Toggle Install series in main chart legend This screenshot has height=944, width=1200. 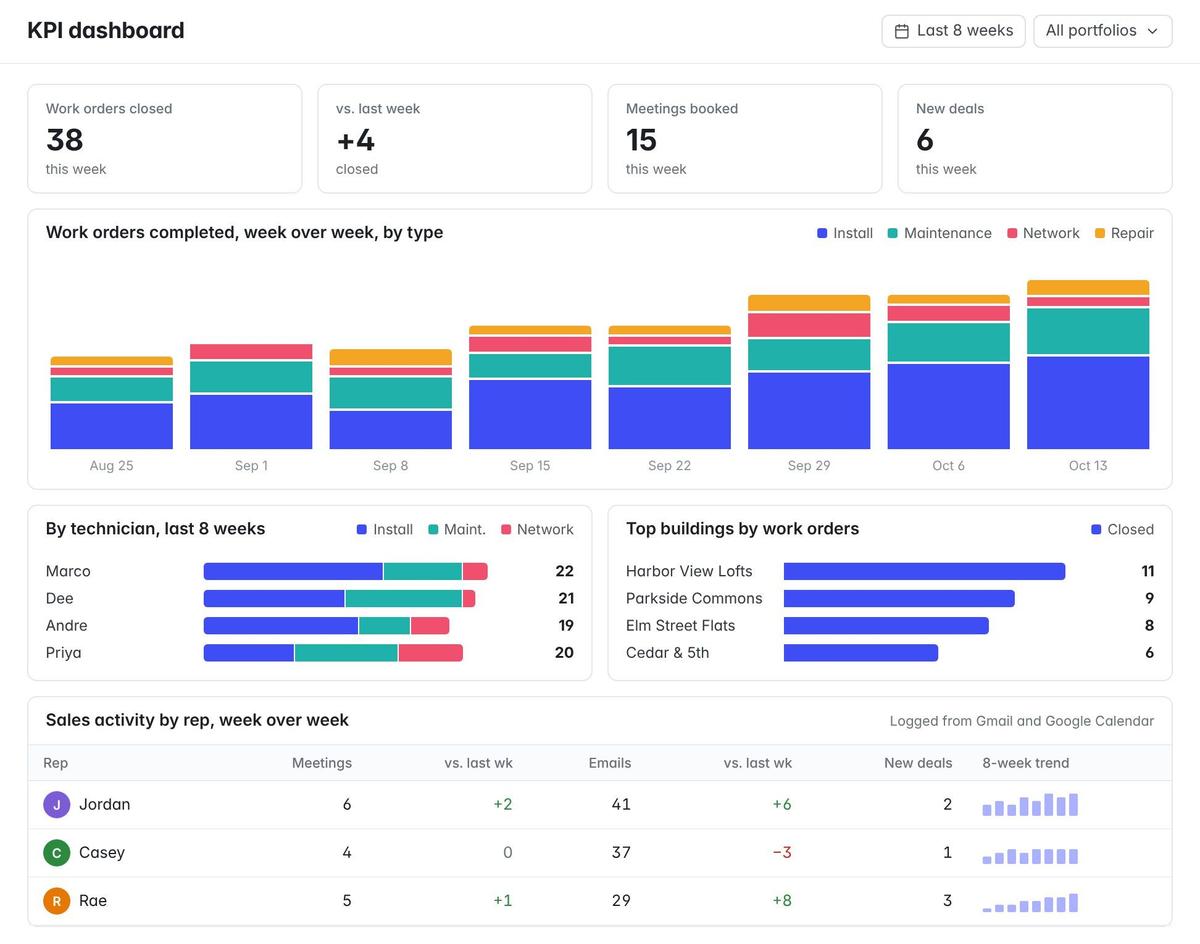pyautogui.click(x=845, y=233)
